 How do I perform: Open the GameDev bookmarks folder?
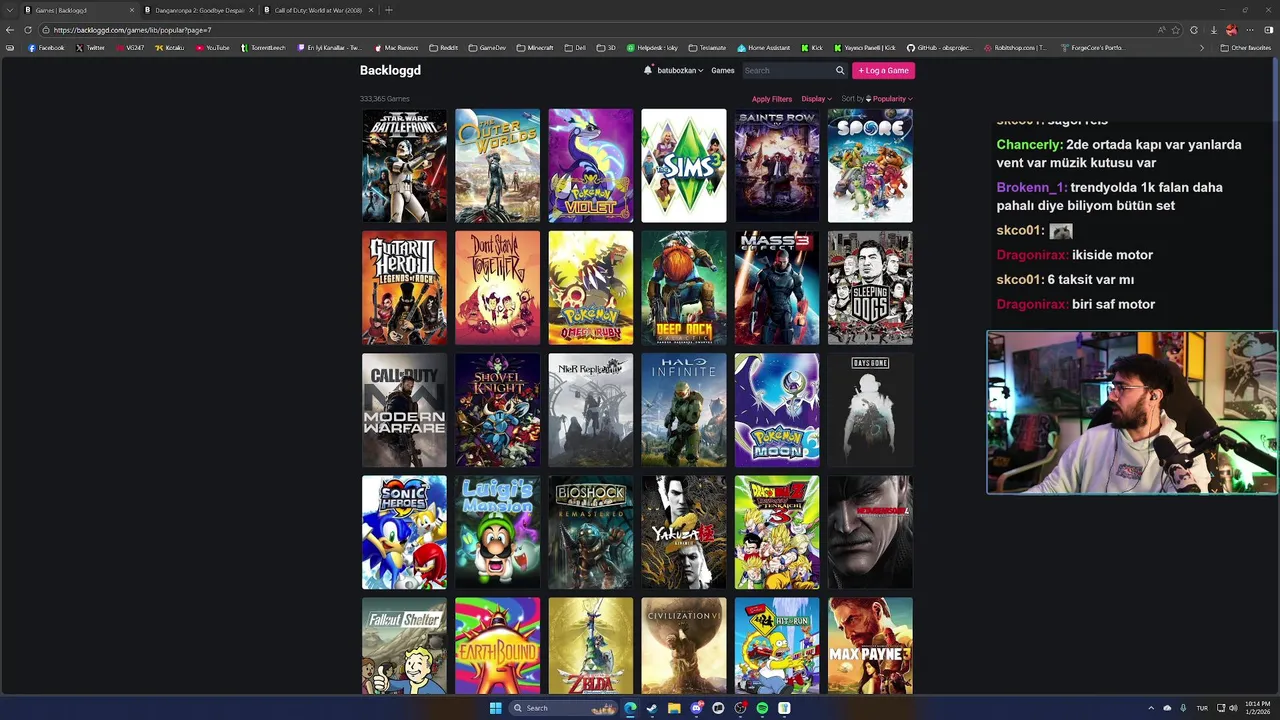(x=487, y=48)
